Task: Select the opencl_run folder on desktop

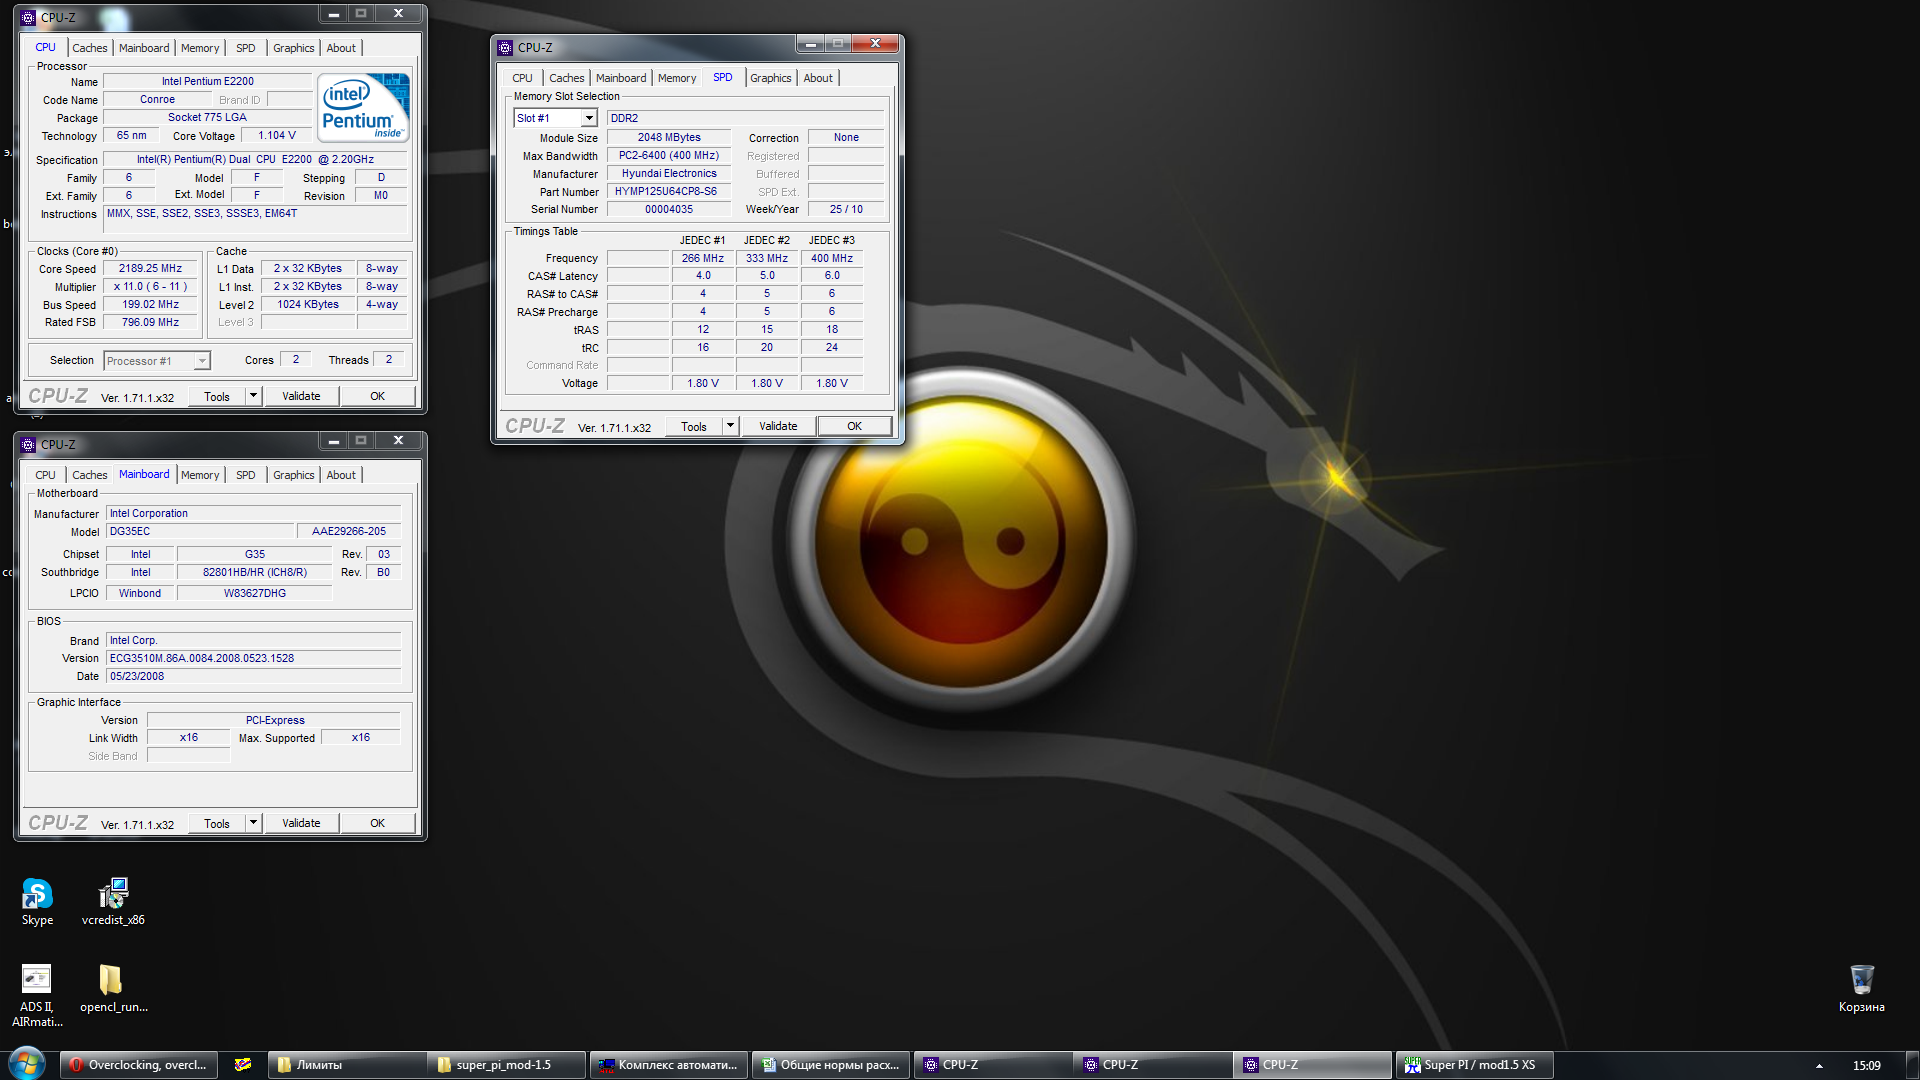Action: (113, 989)
